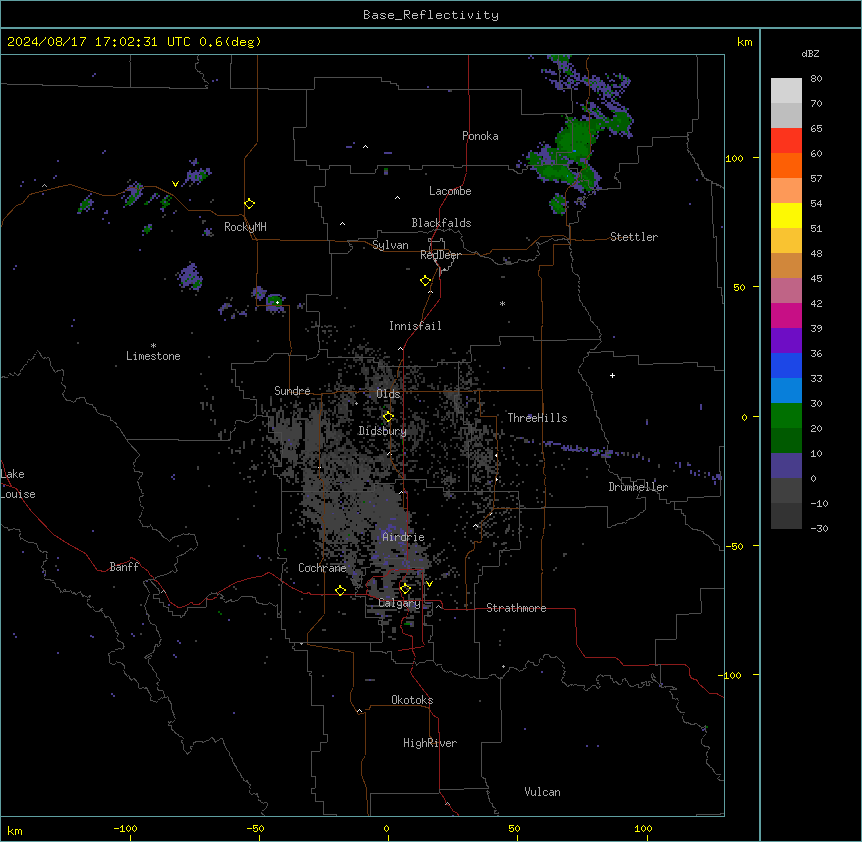Click the purple 10 dBZ color swatch
The width and height of the screenshot is (862, 842).
click(x=786, y=466)
